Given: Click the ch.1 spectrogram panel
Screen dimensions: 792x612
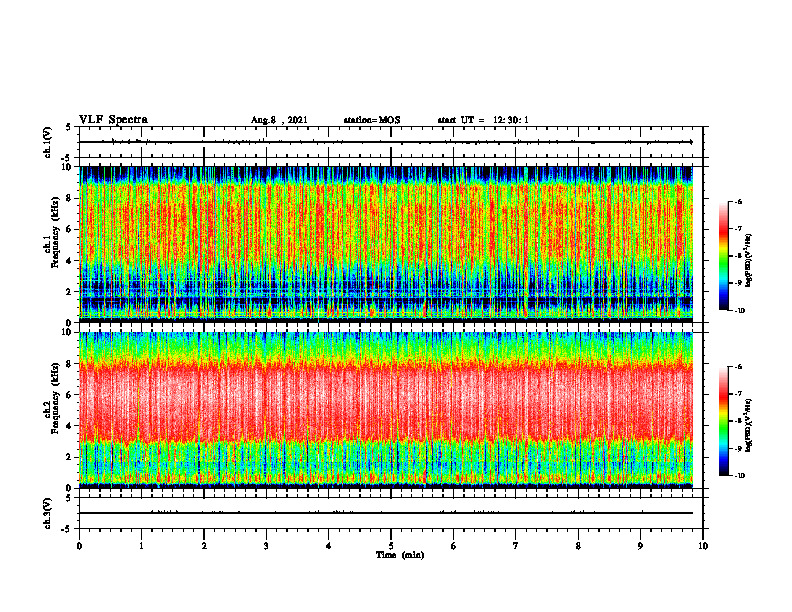Looking at the screenshot, I should (386, 244).
